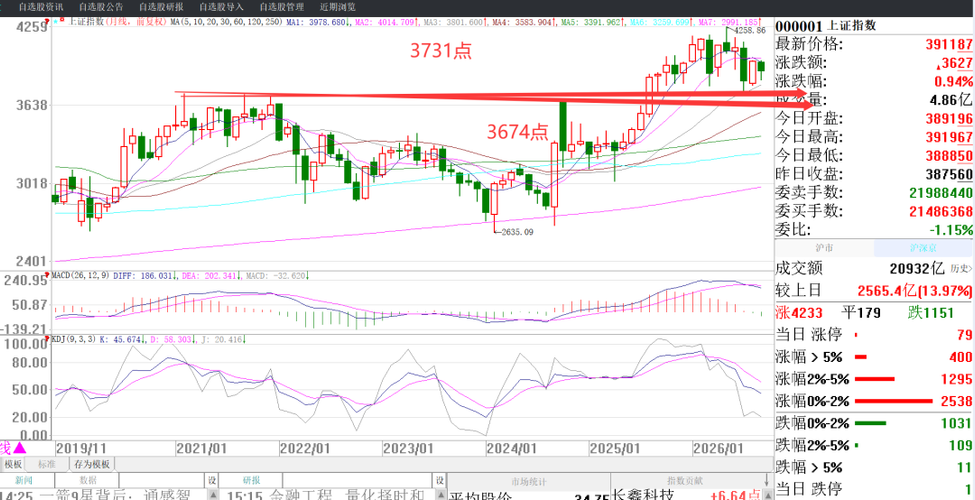
Task: Click the cyan dot icon before the chart title
Action: (x=55, y=21)
